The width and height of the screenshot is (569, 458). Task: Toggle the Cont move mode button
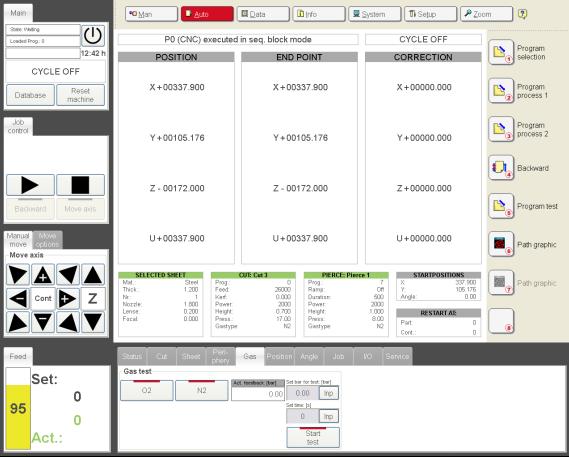[x=43, y=298]
